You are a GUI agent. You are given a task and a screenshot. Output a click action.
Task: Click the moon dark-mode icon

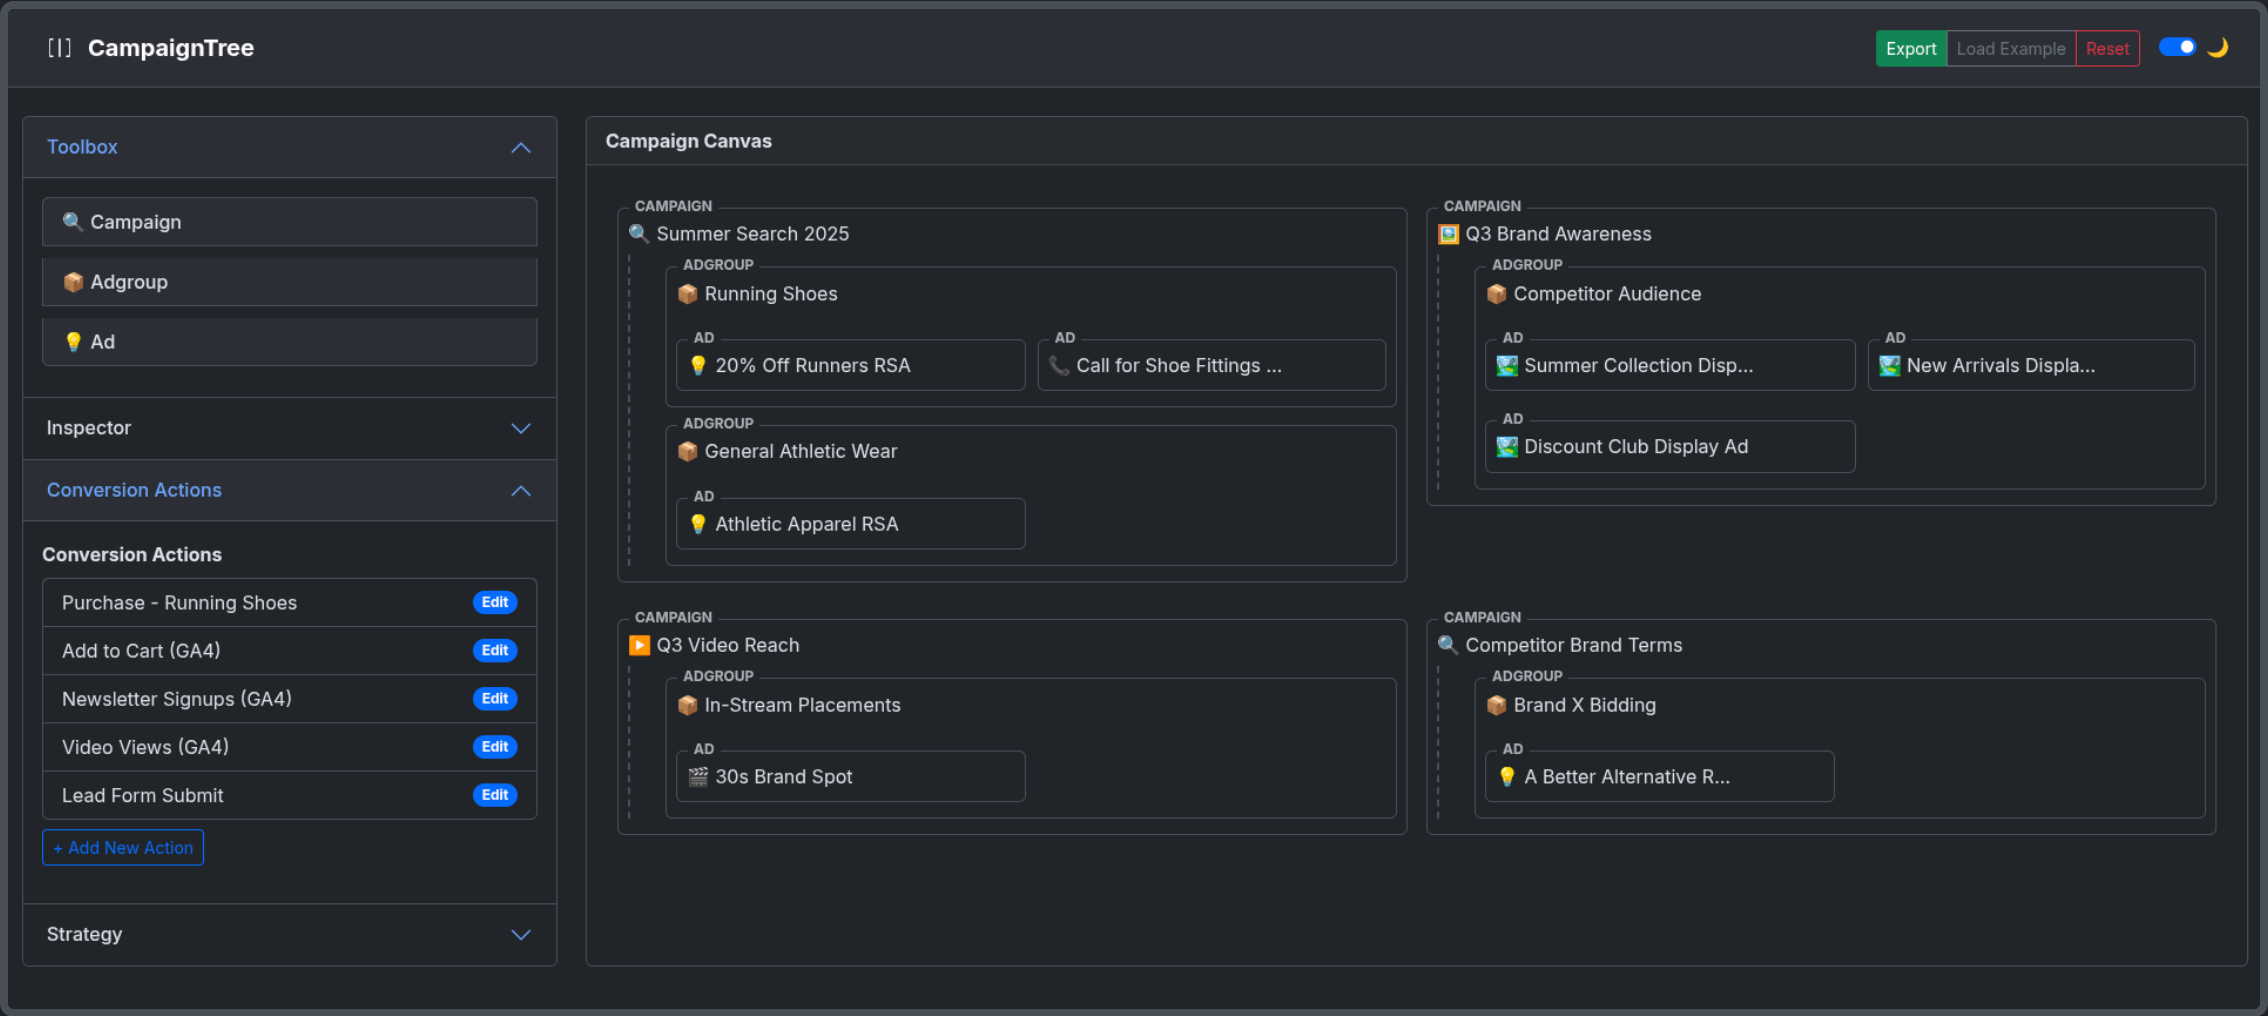(x=2217, y=48)
